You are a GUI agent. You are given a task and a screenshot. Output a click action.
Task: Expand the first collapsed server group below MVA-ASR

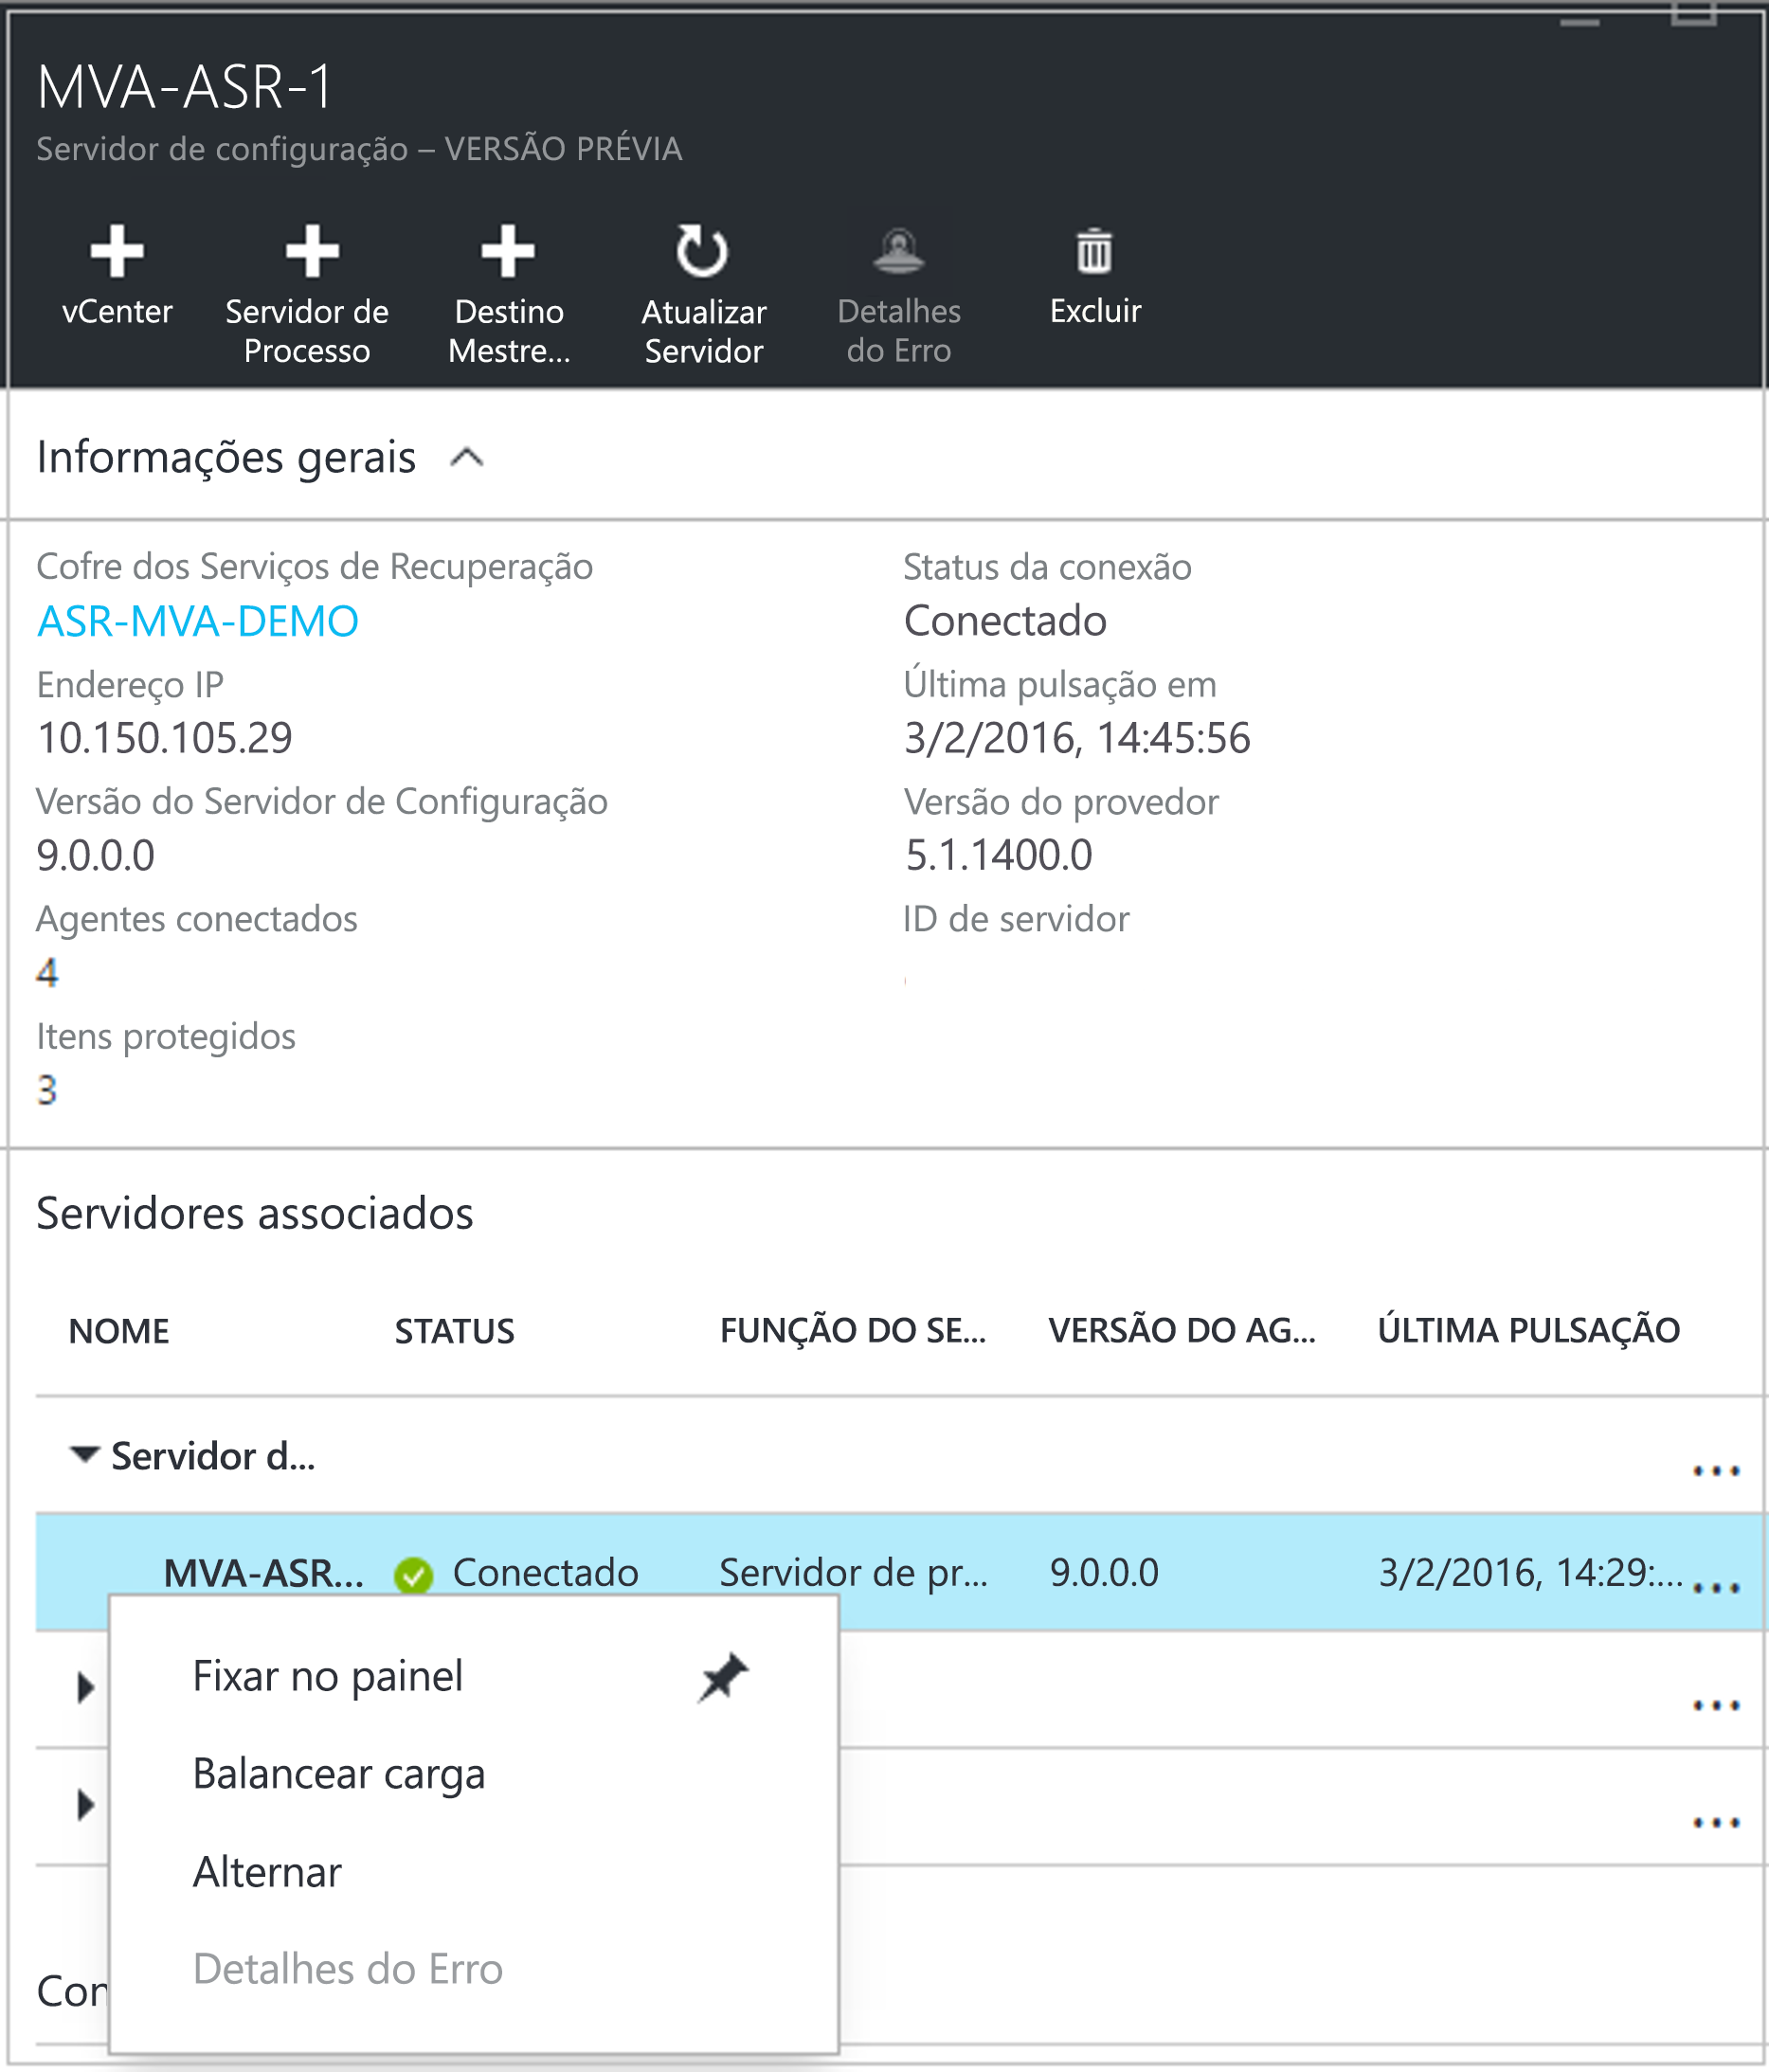click(86, 1688)
